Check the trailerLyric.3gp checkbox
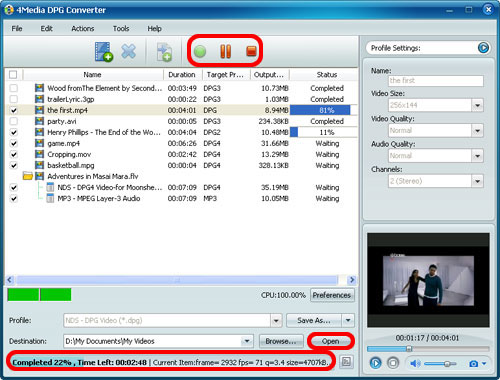This screenshot has height=380, width=500. click(x=13, y=99)
